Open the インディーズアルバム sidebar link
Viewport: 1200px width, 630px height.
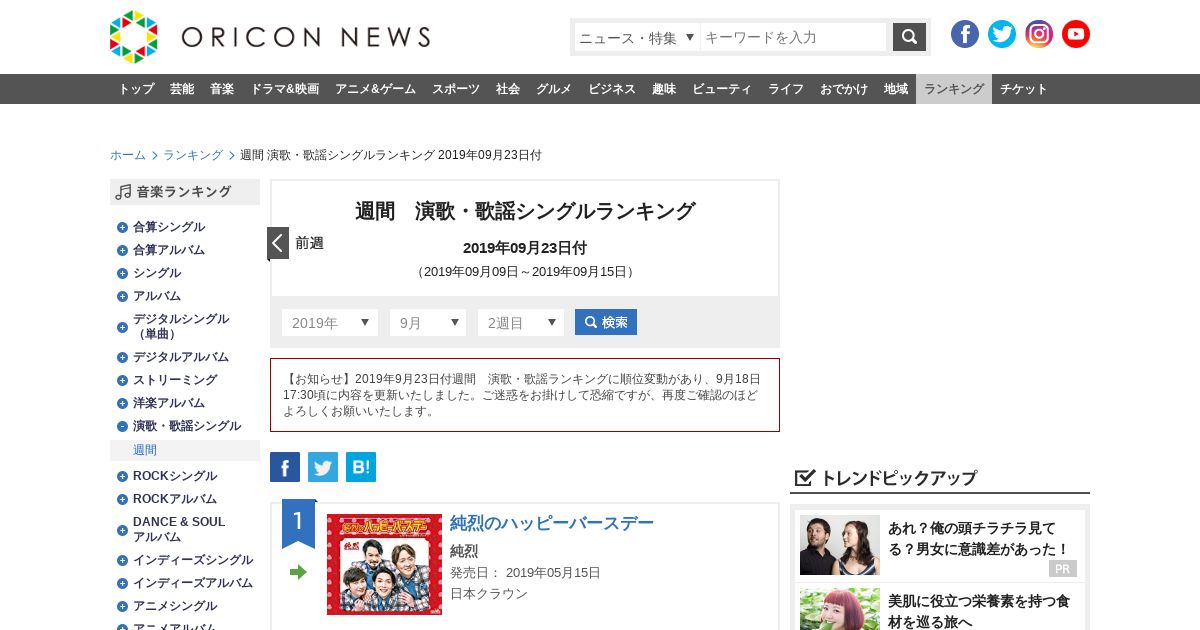(193, 583)
